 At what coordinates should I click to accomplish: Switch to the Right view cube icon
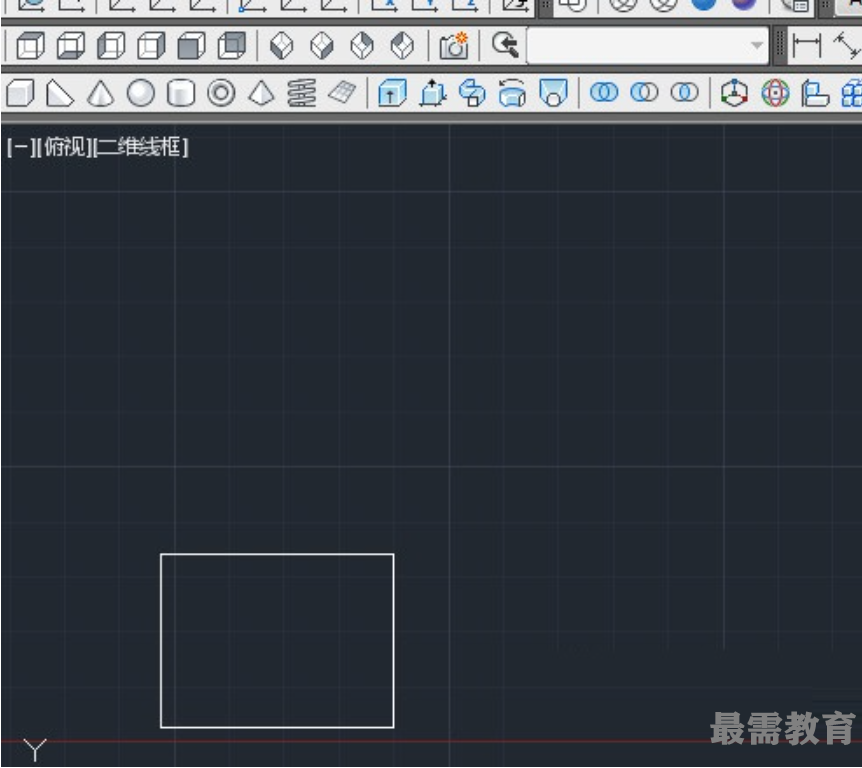151,46
